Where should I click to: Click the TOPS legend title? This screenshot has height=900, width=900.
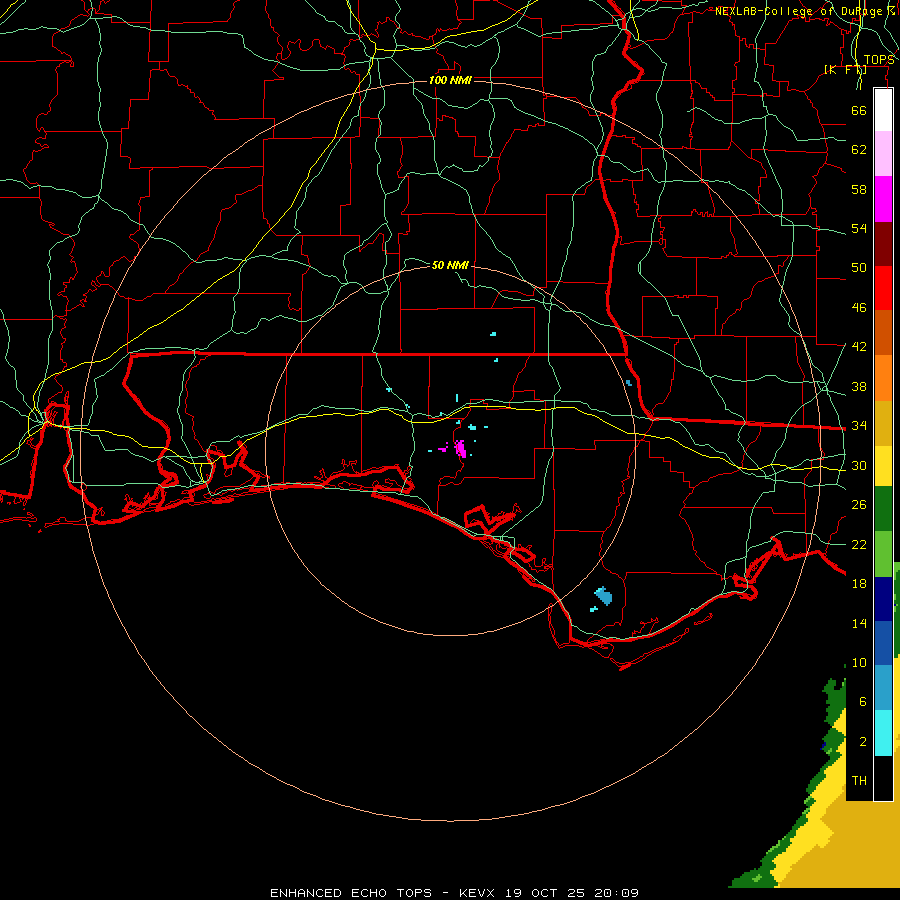pyautogui.click(x=879, y=60)
